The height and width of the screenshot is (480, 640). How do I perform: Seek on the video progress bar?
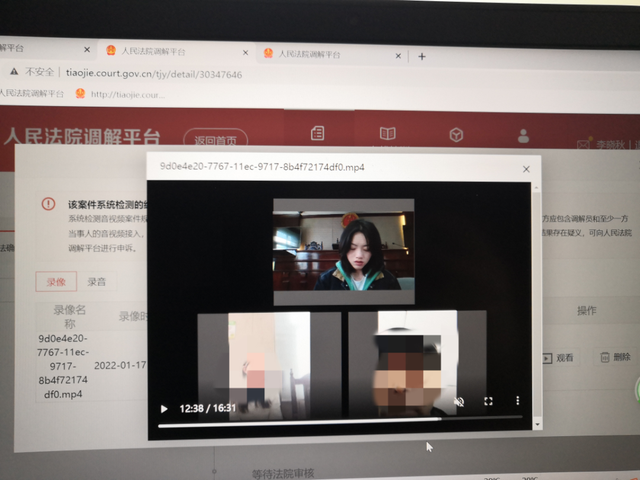340,422
